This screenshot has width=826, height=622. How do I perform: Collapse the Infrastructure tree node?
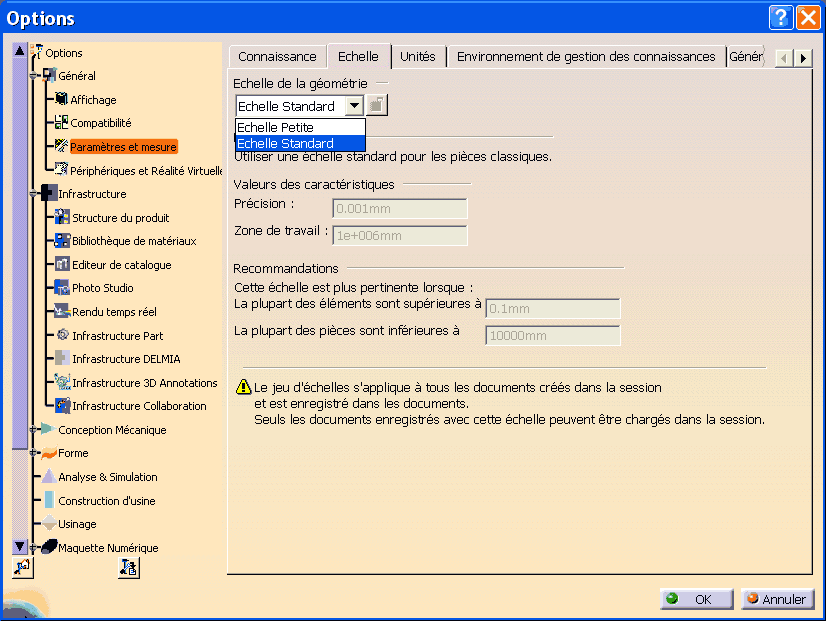coord(33,193)
